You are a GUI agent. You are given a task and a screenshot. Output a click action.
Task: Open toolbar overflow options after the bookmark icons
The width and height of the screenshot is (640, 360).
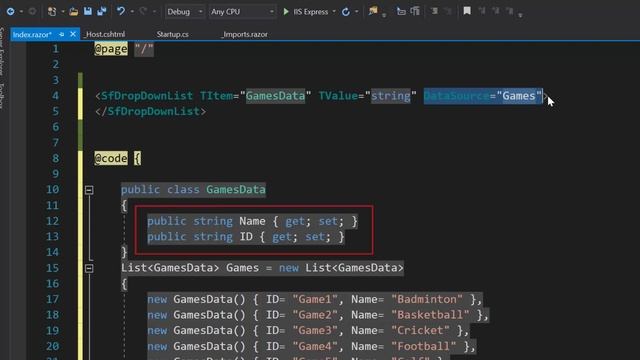coord(520,15)
